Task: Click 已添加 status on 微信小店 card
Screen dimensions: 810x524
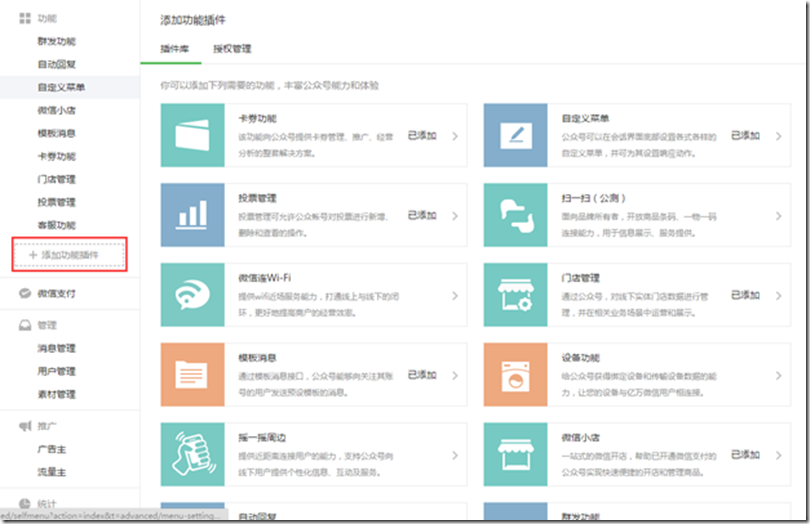Action: (x=745, y=455)
